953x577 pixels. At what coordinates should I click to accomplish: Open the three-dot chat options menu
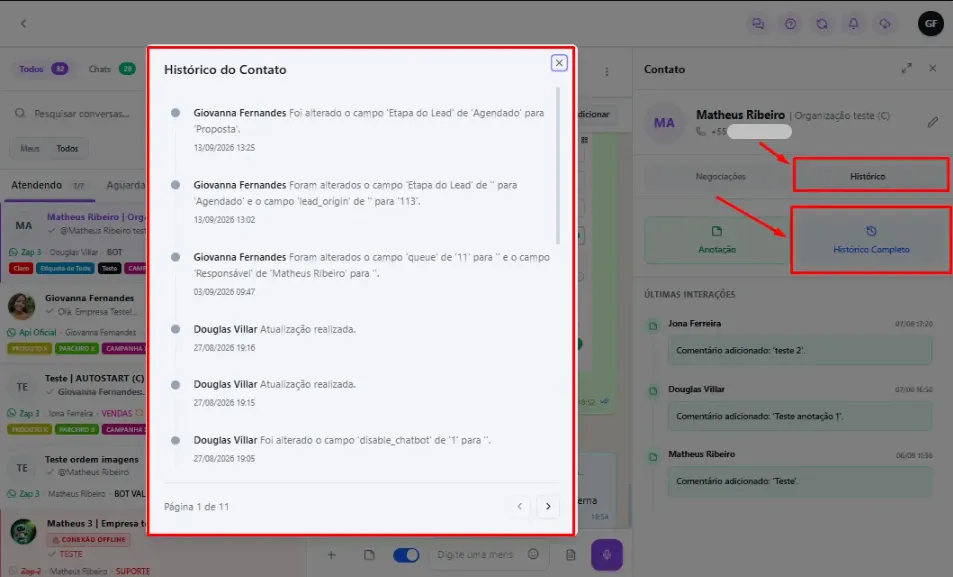[x=607, y=72]
